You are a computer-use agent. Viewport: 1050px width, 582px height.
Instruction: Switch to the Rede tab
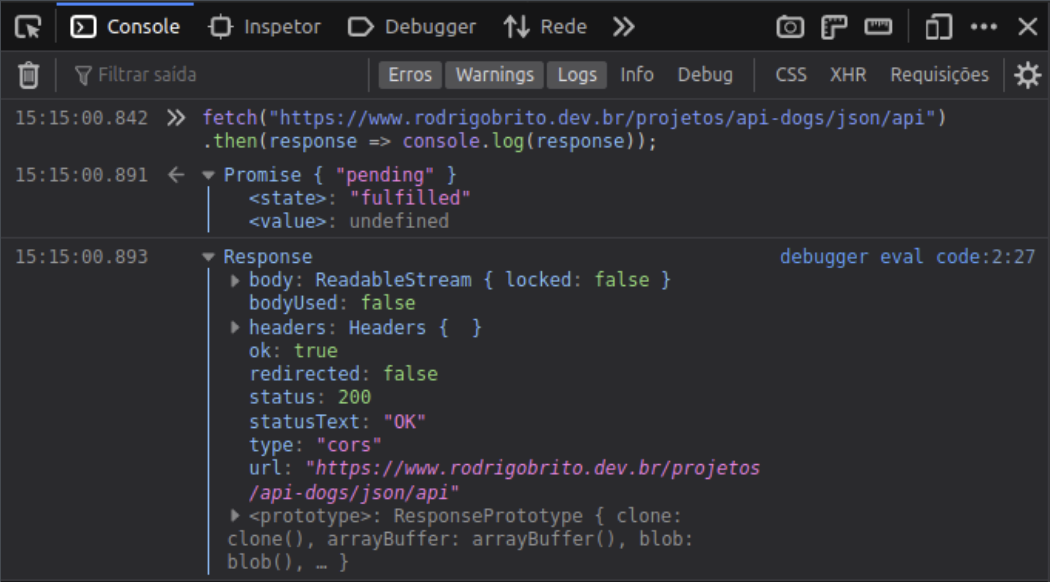click(x=545, y=27)
